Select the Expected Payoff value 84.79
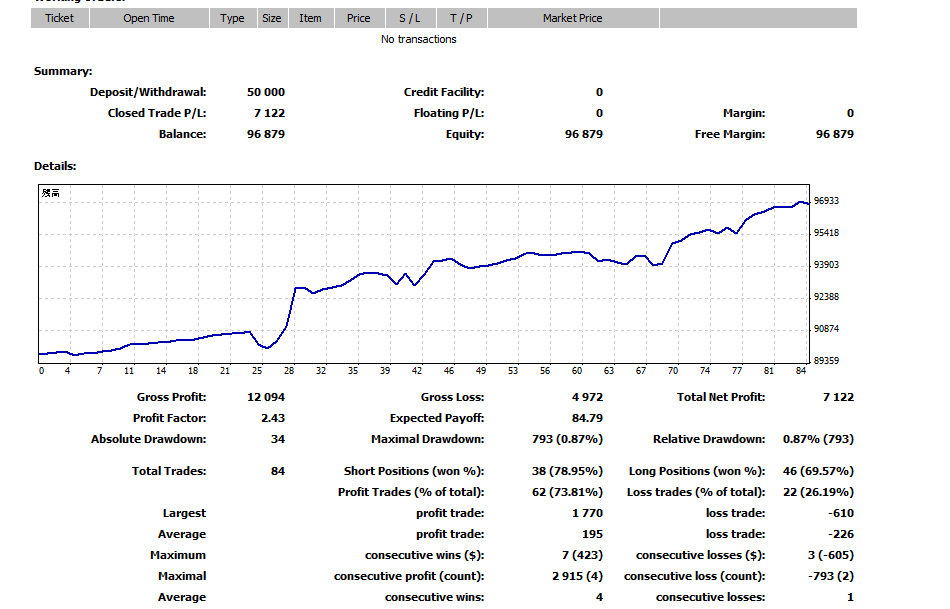 point(586,418)
